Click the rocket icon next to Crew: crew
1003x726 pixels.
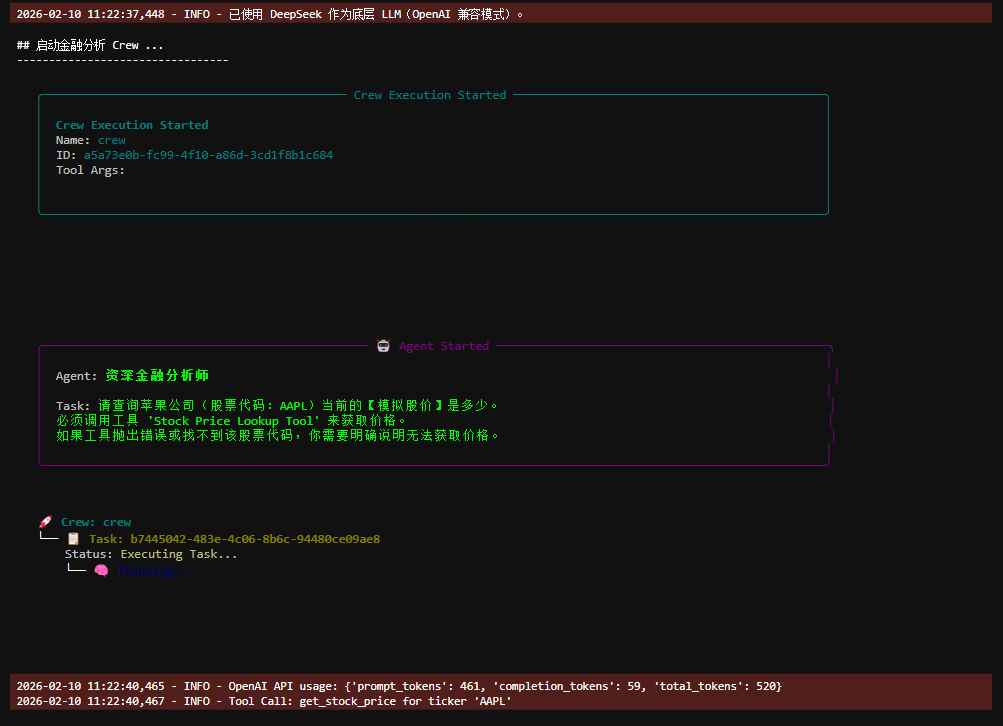point(45,522)
